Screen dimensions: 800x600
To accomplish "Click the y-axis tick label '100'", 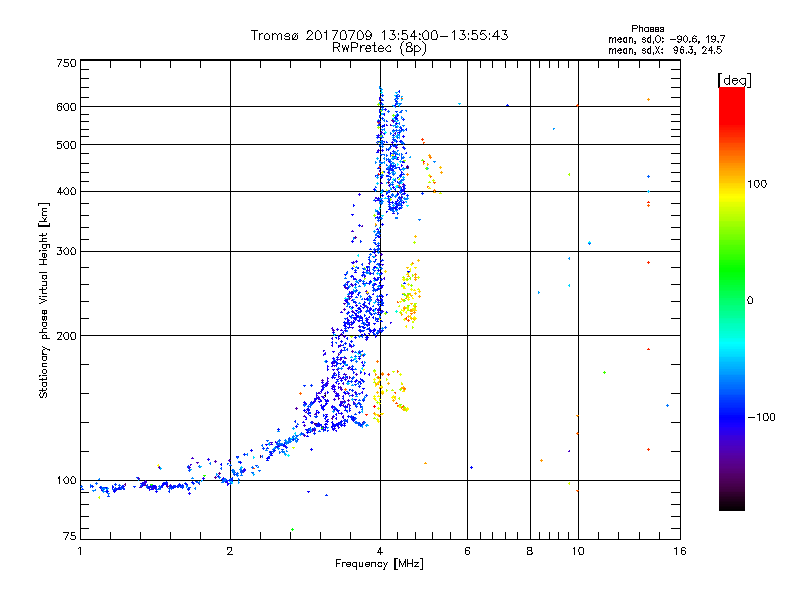I will 66,480.
